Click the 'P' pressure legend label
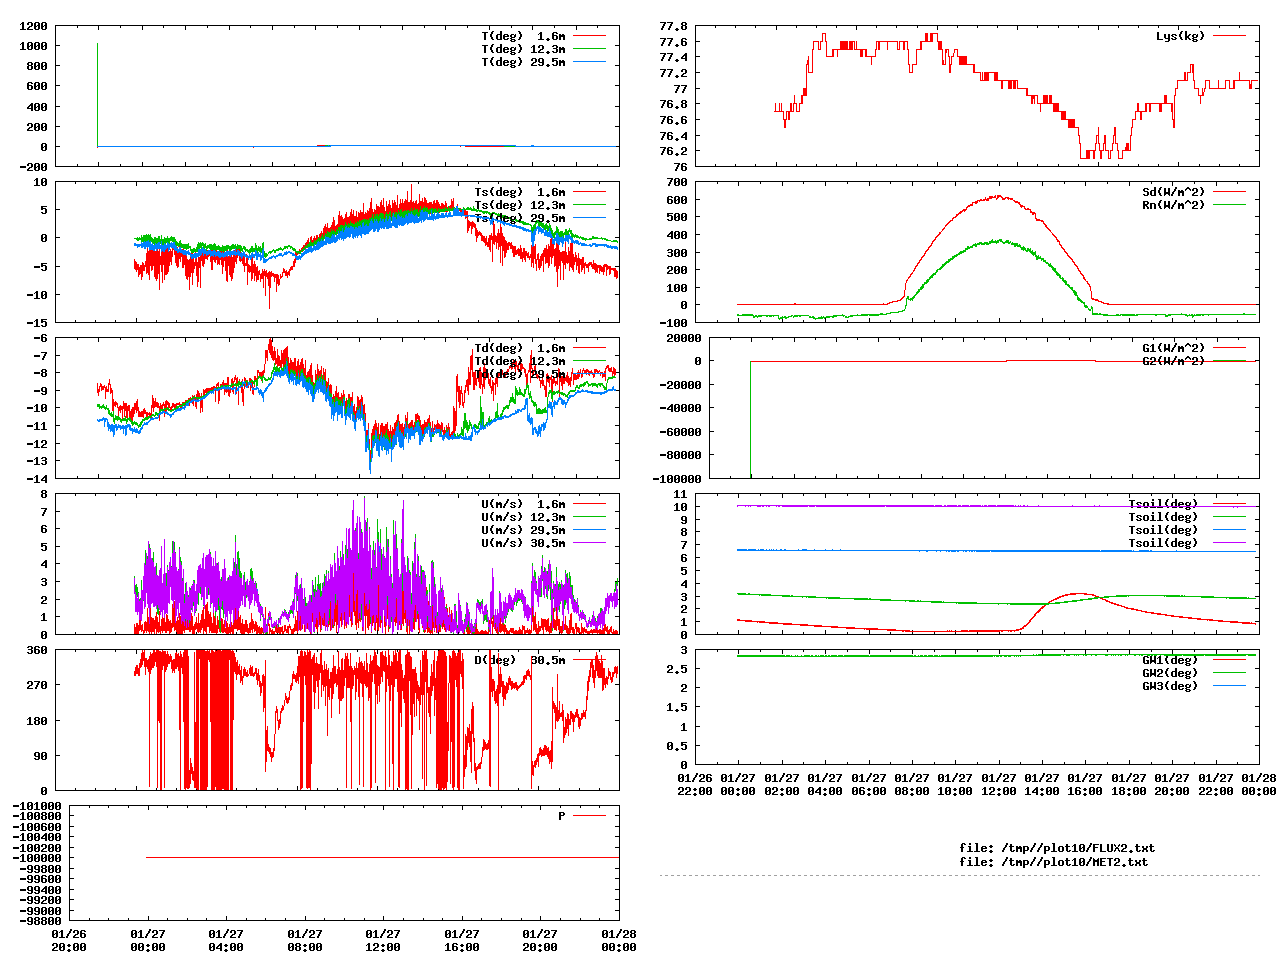The image size is (1280, 960). pos(562,816)
